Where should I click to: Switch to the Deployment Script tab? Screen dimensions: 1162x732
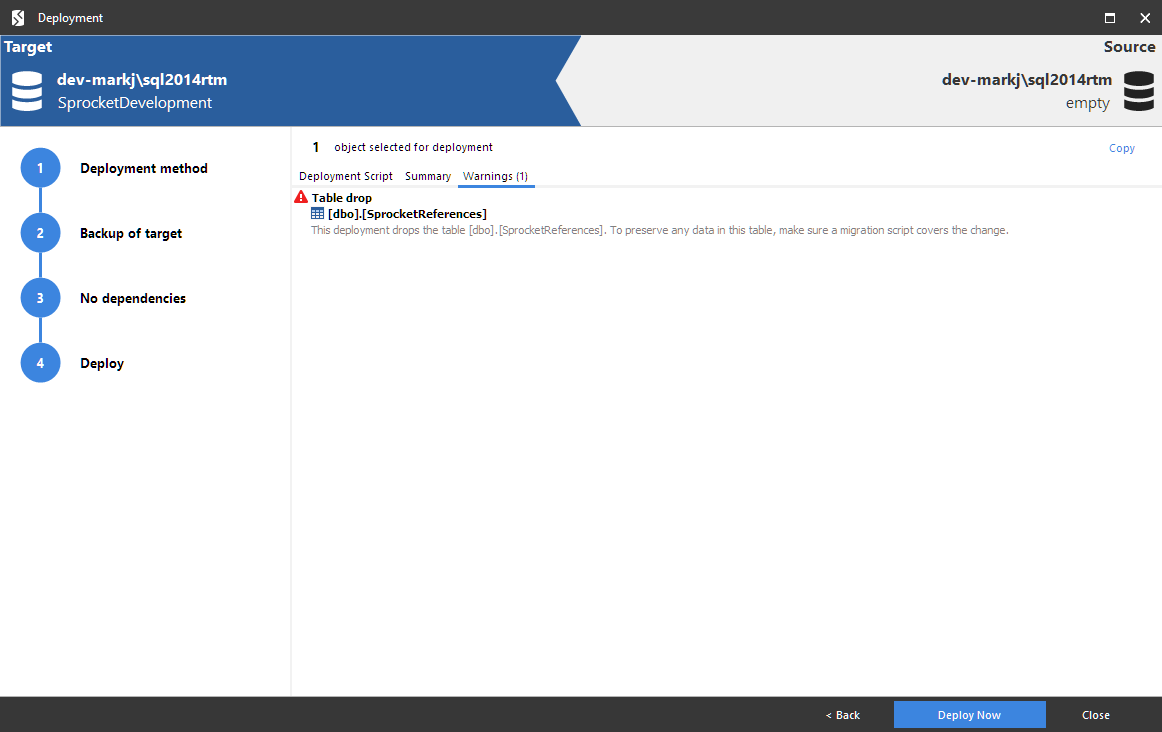pos(345,175)
